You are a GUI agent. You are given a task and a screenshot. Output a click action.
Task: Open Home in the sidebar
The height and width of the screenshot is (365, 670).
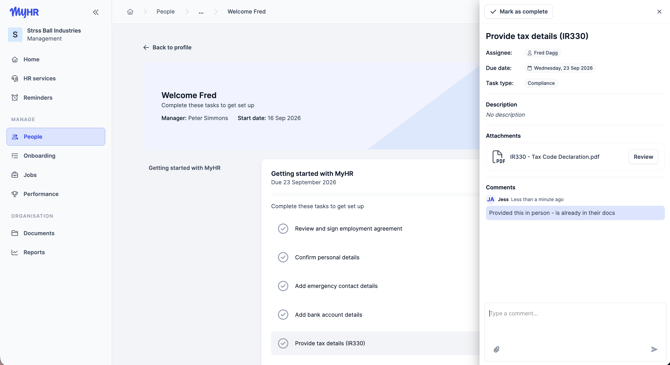pos(56,59)
